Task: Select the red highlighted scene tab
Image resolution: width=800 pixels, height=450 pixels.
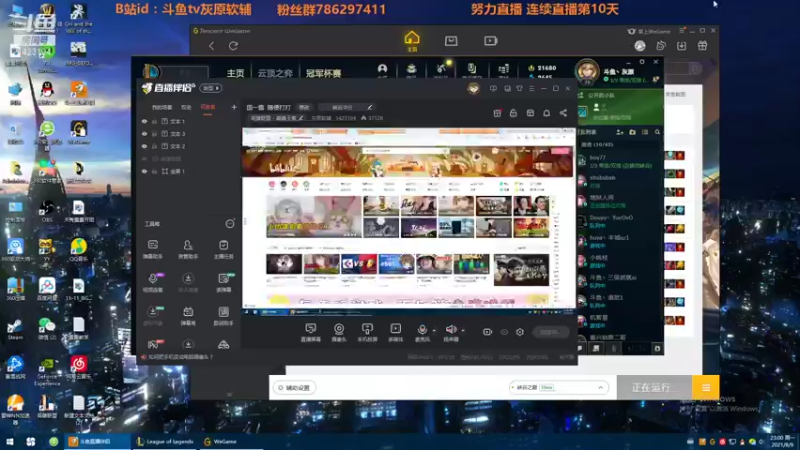Action: click(208, 107)
